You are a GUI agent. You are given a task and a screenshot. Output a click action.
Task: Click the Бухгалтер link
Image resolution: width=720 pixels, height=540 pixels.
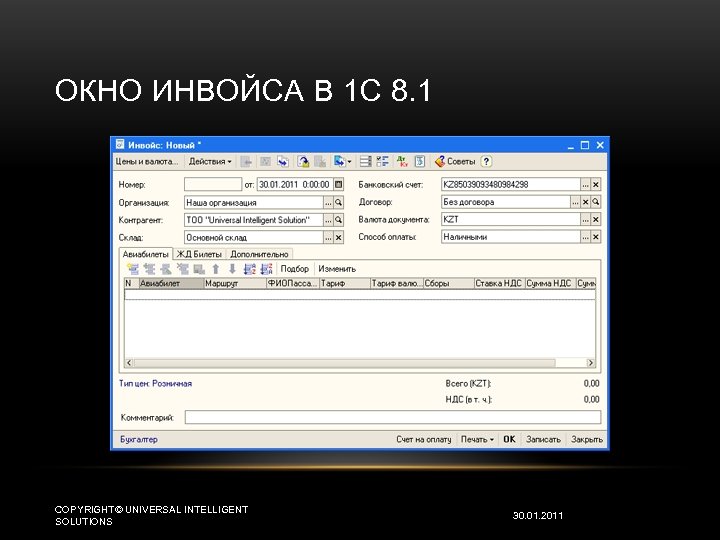pyautogui.click(x=139, y=439)
